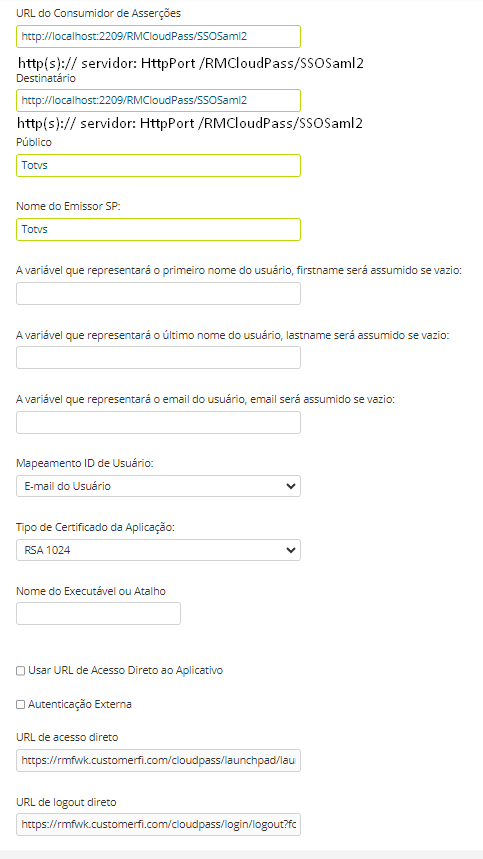
Task: Open the Tipo de Certificado da Aplicação dropdown
Action: 158,550
